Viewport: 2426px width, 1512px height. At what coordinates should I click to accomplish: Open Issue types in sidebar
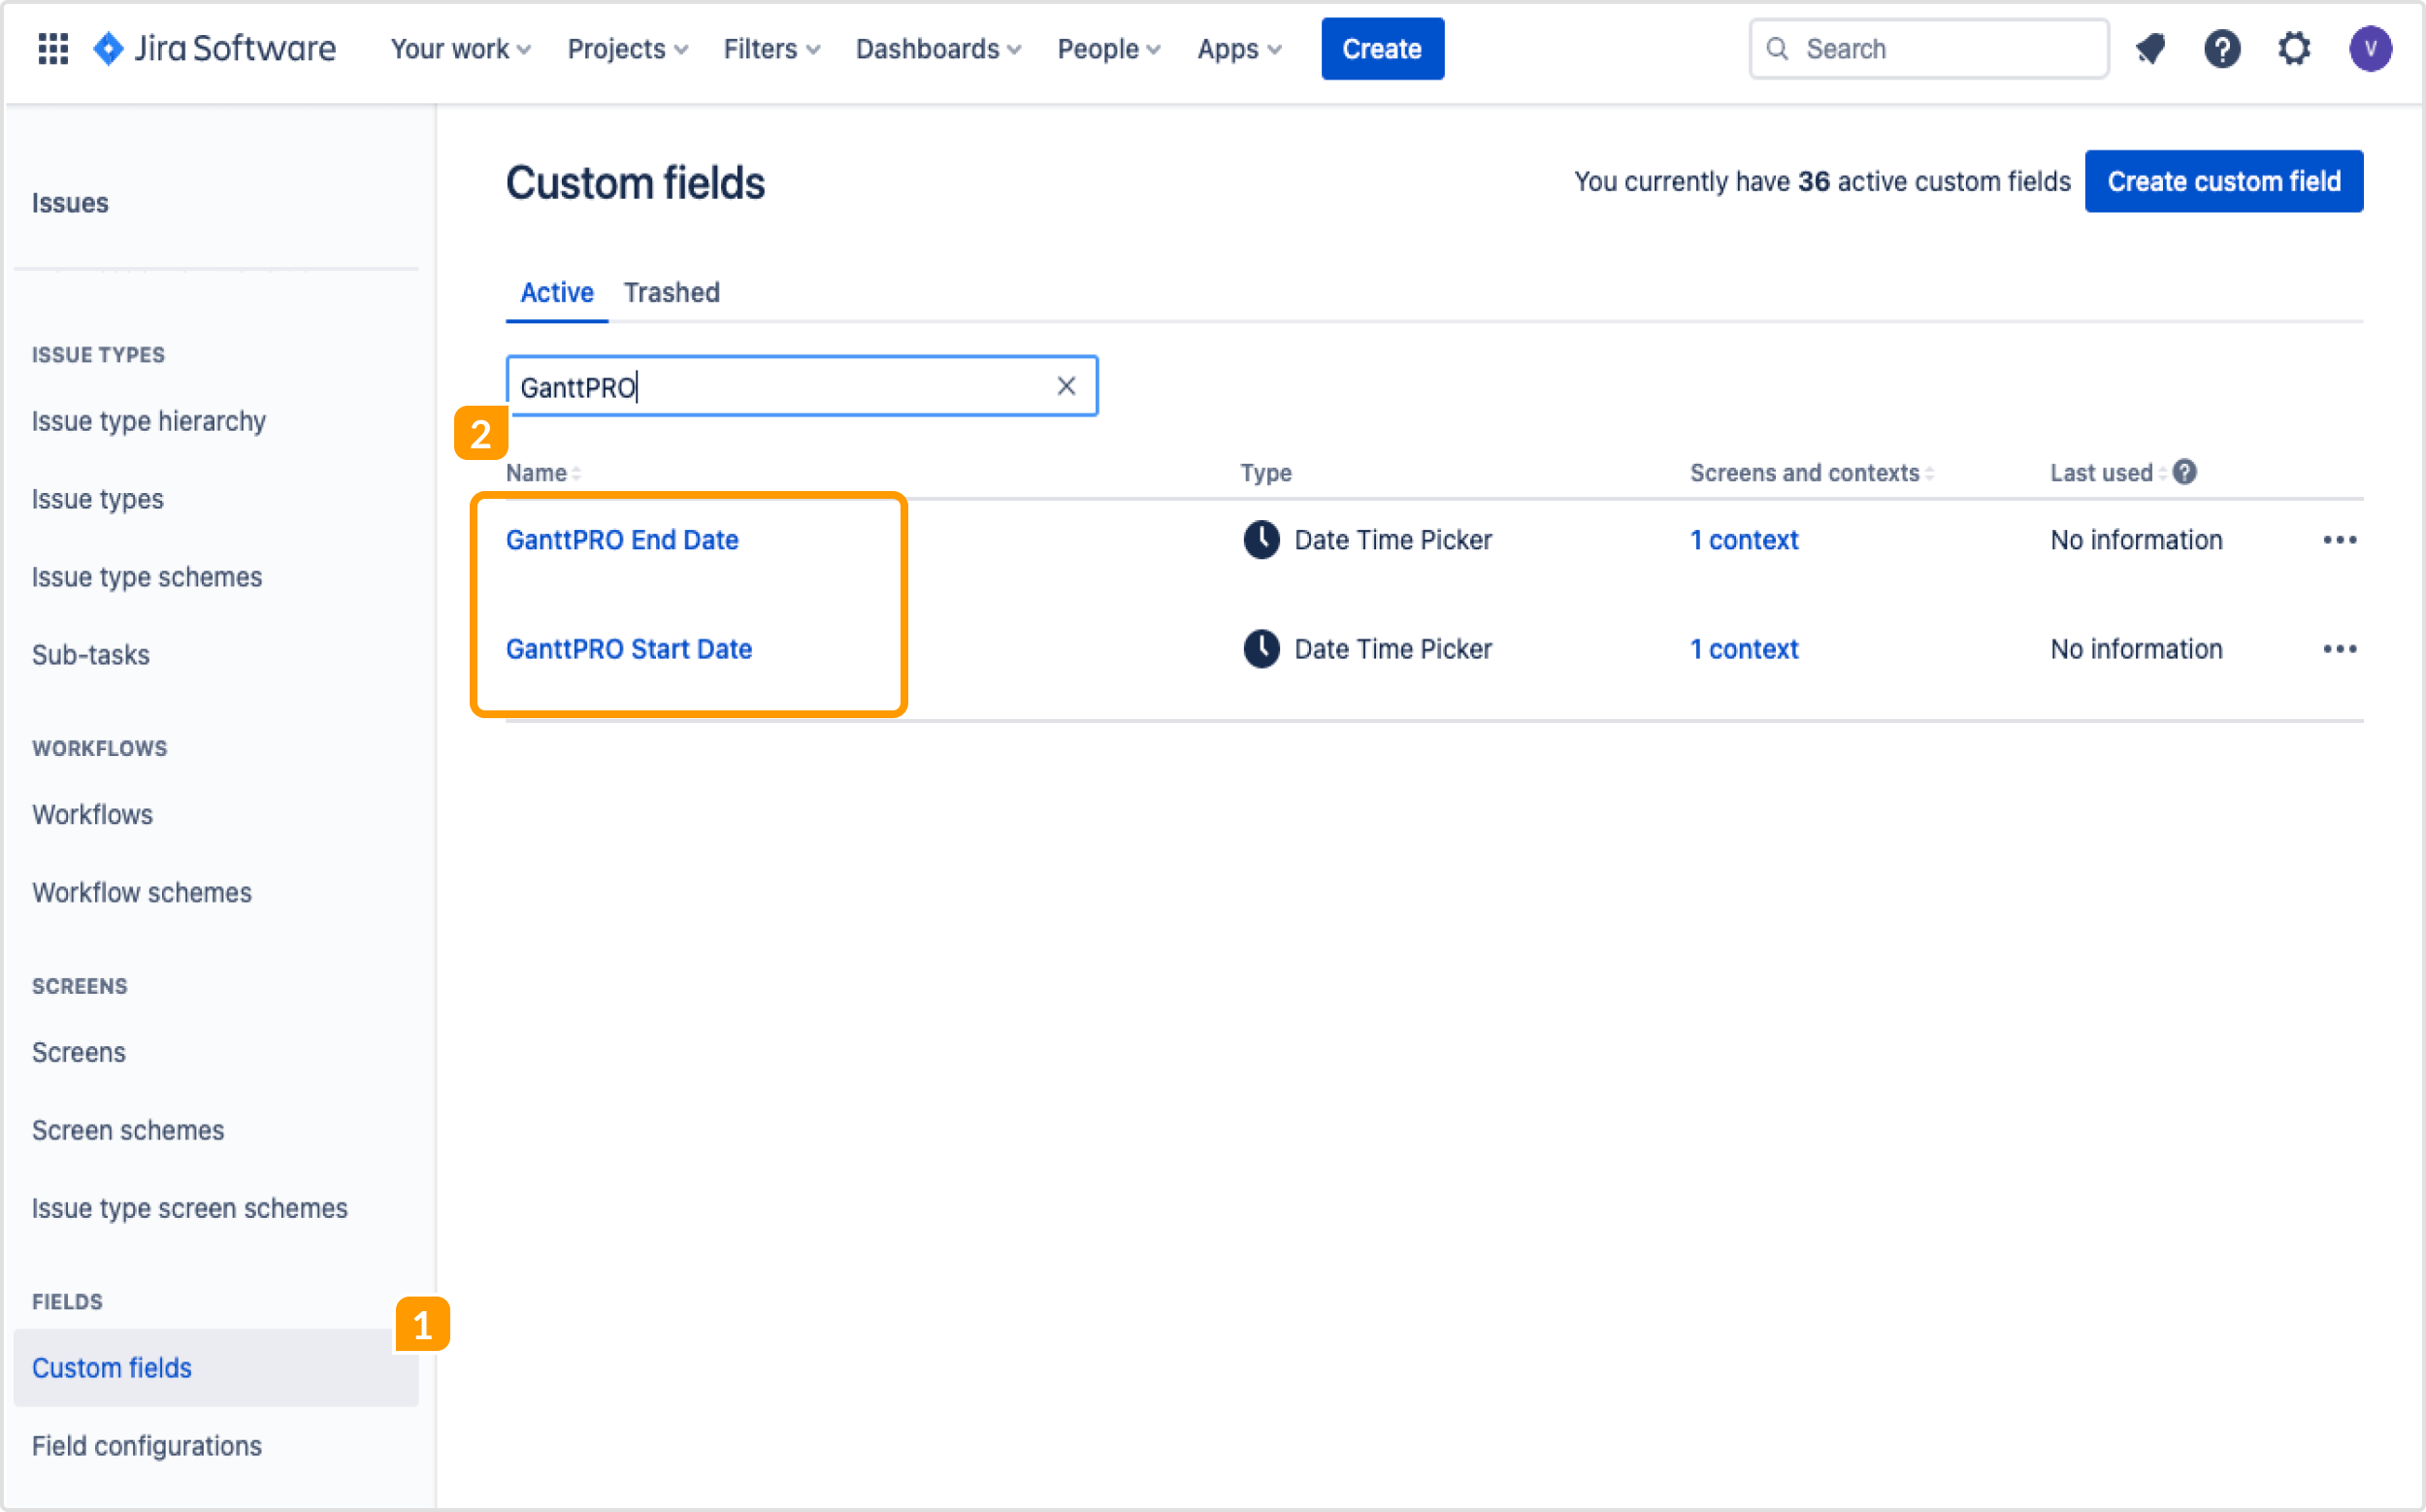(98, 499)
